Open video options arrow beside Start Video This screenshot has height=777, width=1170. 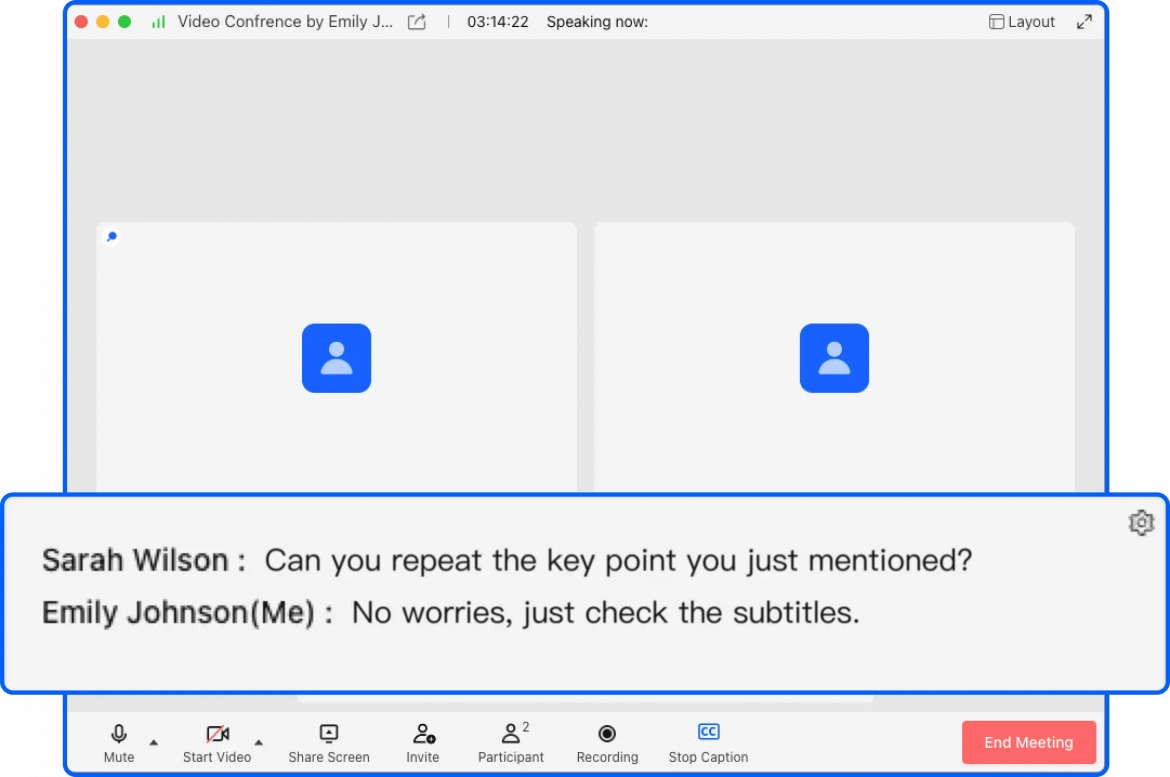259,742
